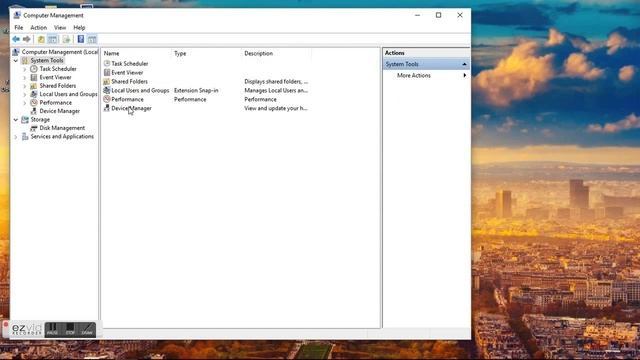This screenshot has width=640, height=360.
Task: Select Disk Management in the console tree
Action: 62,128
